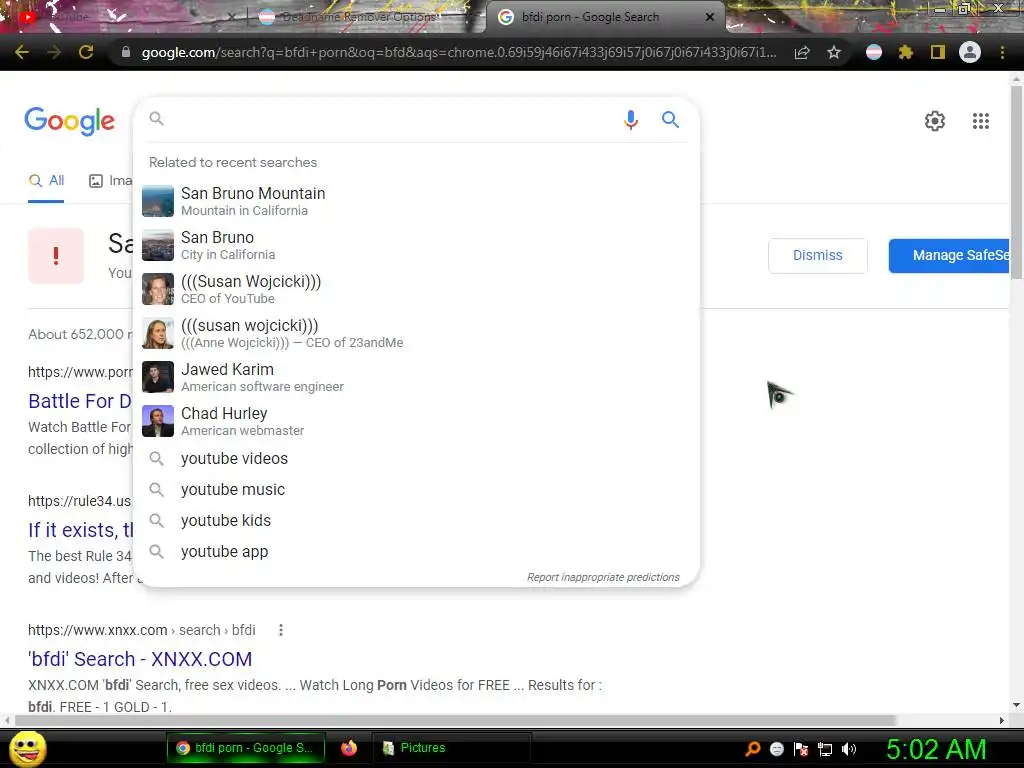Click the blue search magnifier button
Screen dimensions: 1024x768
coord(670,120)
